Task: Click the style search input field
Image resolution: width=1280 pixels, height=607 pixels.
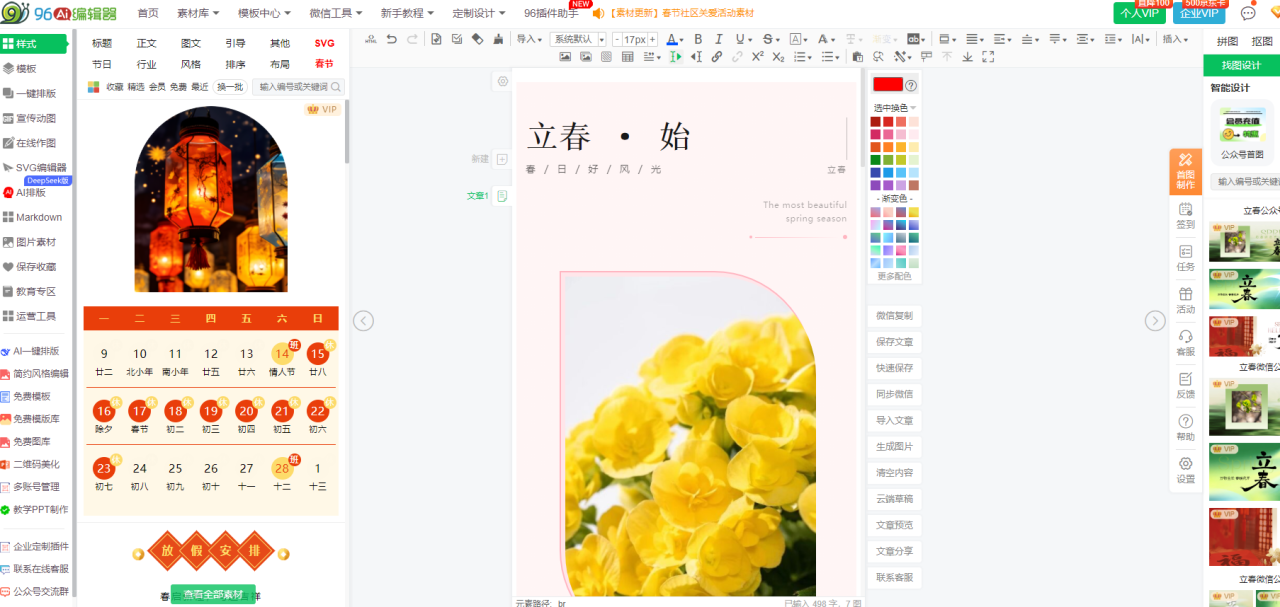Action: pyautogui.click(x=293, y=87)
